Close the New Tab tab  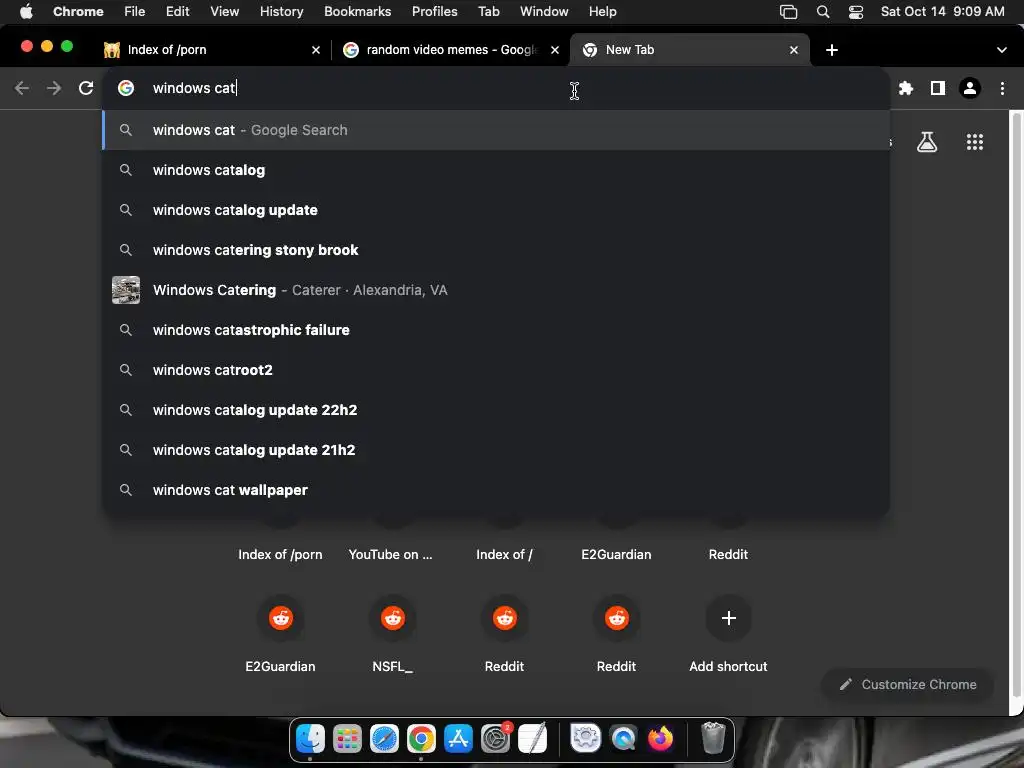(x=793, y=50)
